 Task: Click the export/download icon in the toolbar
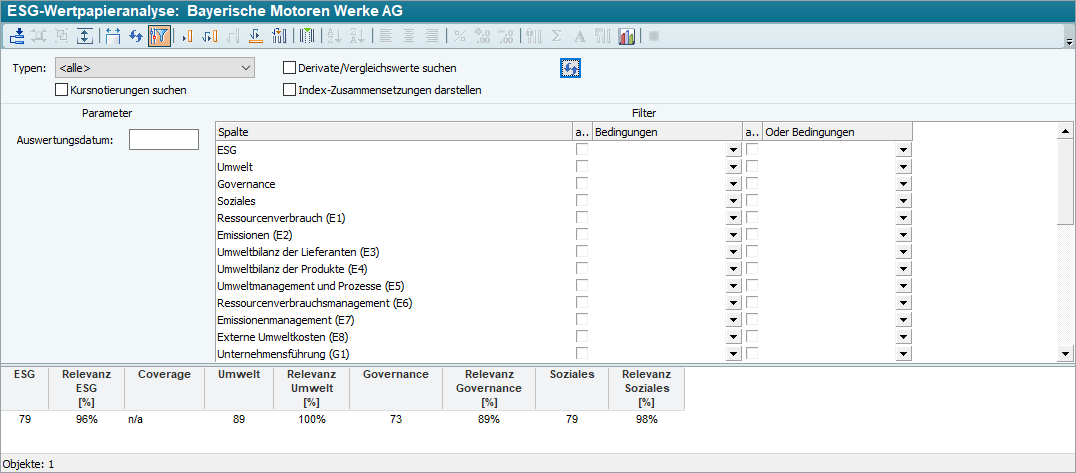[x=17, y=36]
